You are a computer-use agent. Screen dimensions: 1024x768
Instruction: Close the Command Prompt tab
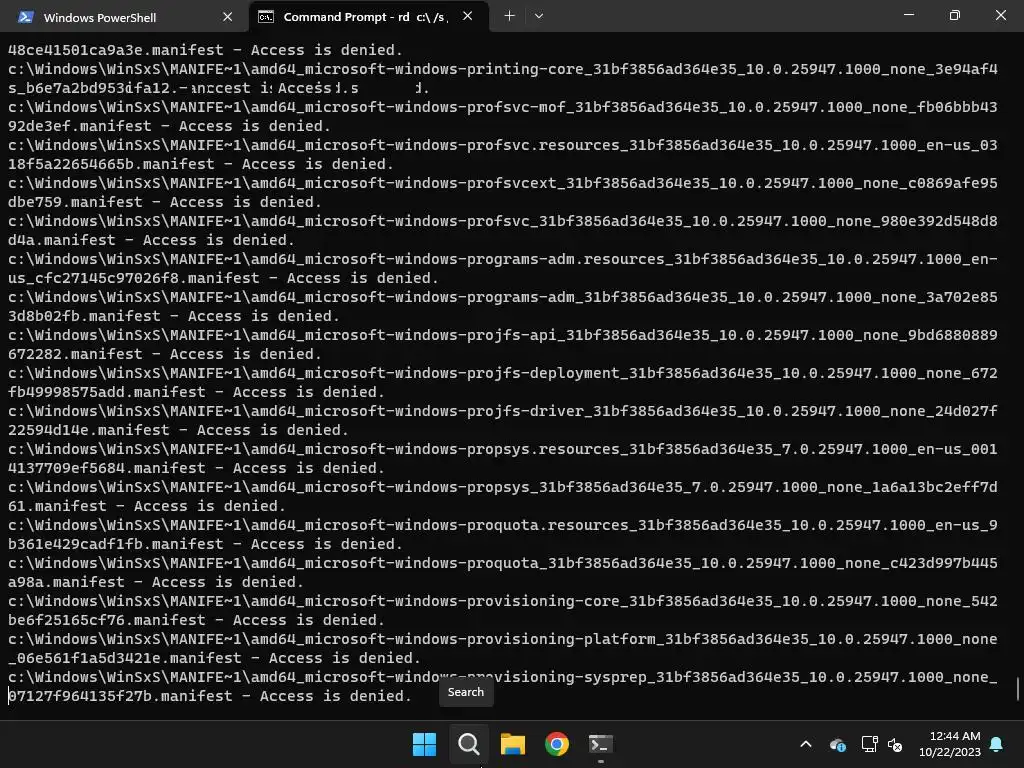click(x=468, y=16)
